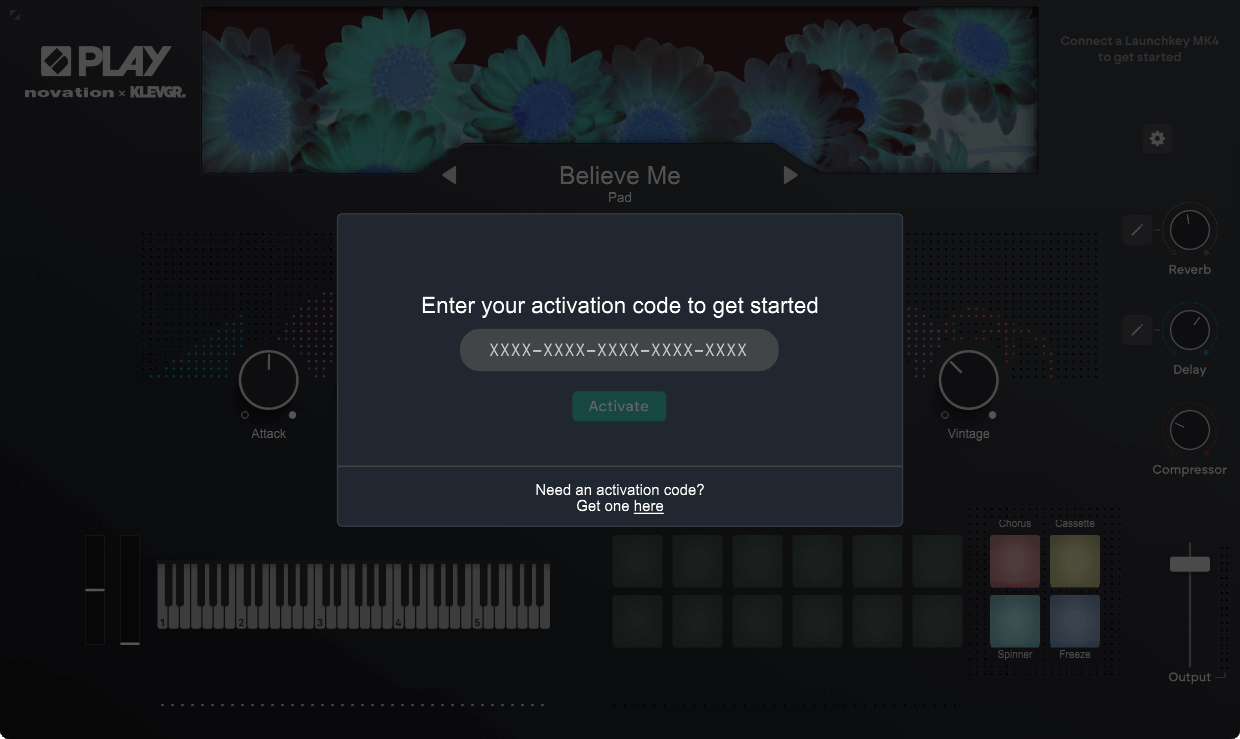The height and width of the screenshot is (739, 1240).
Task: Go to previous preset with left arrow
Action: click(x=449, y=175)
